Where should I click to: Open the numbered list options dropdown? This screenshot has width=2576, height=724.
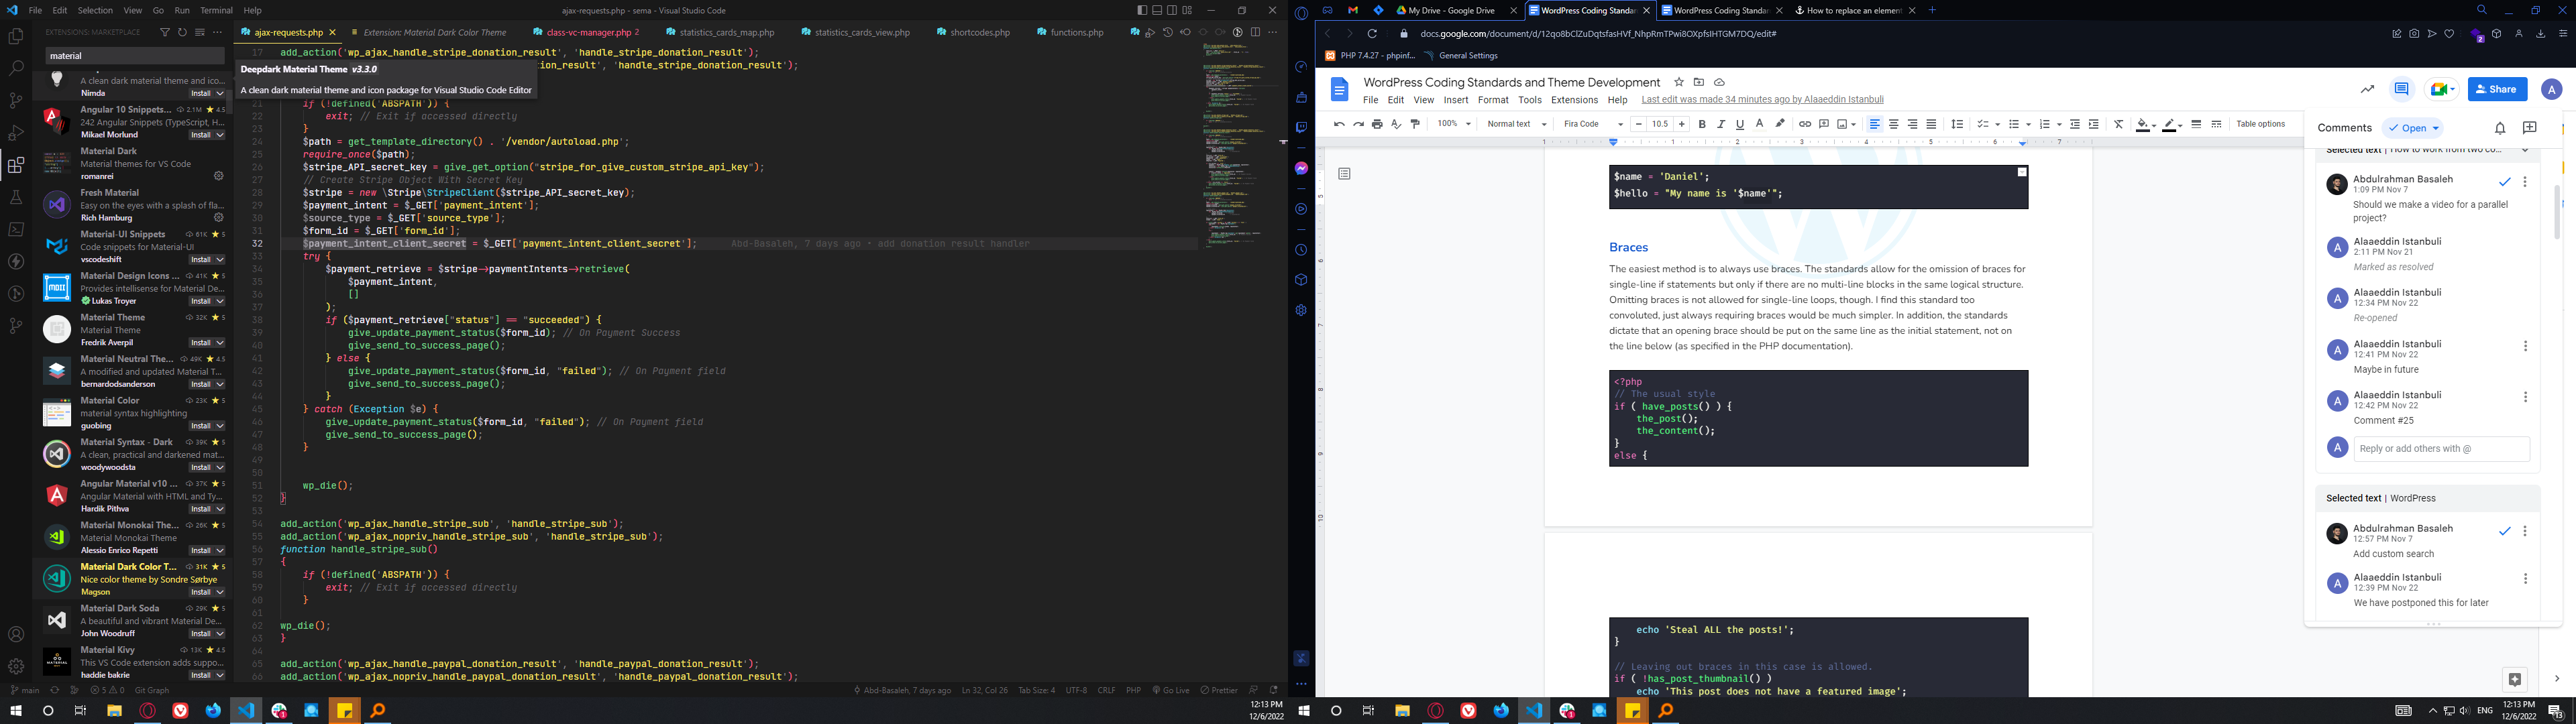pyautogui.click(x=2059, y=124)
